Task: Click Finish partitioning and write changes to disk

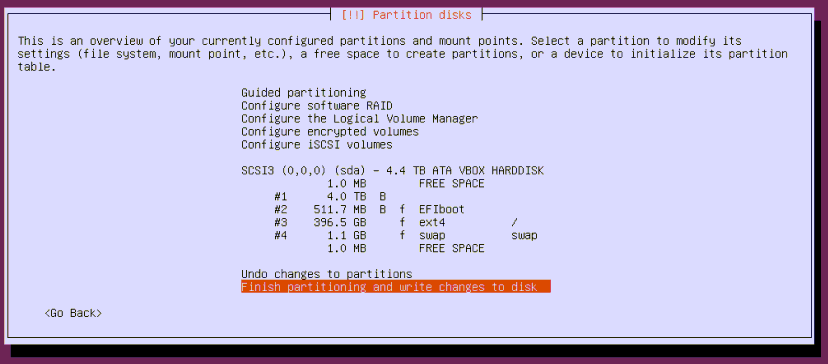Action: 396,287
